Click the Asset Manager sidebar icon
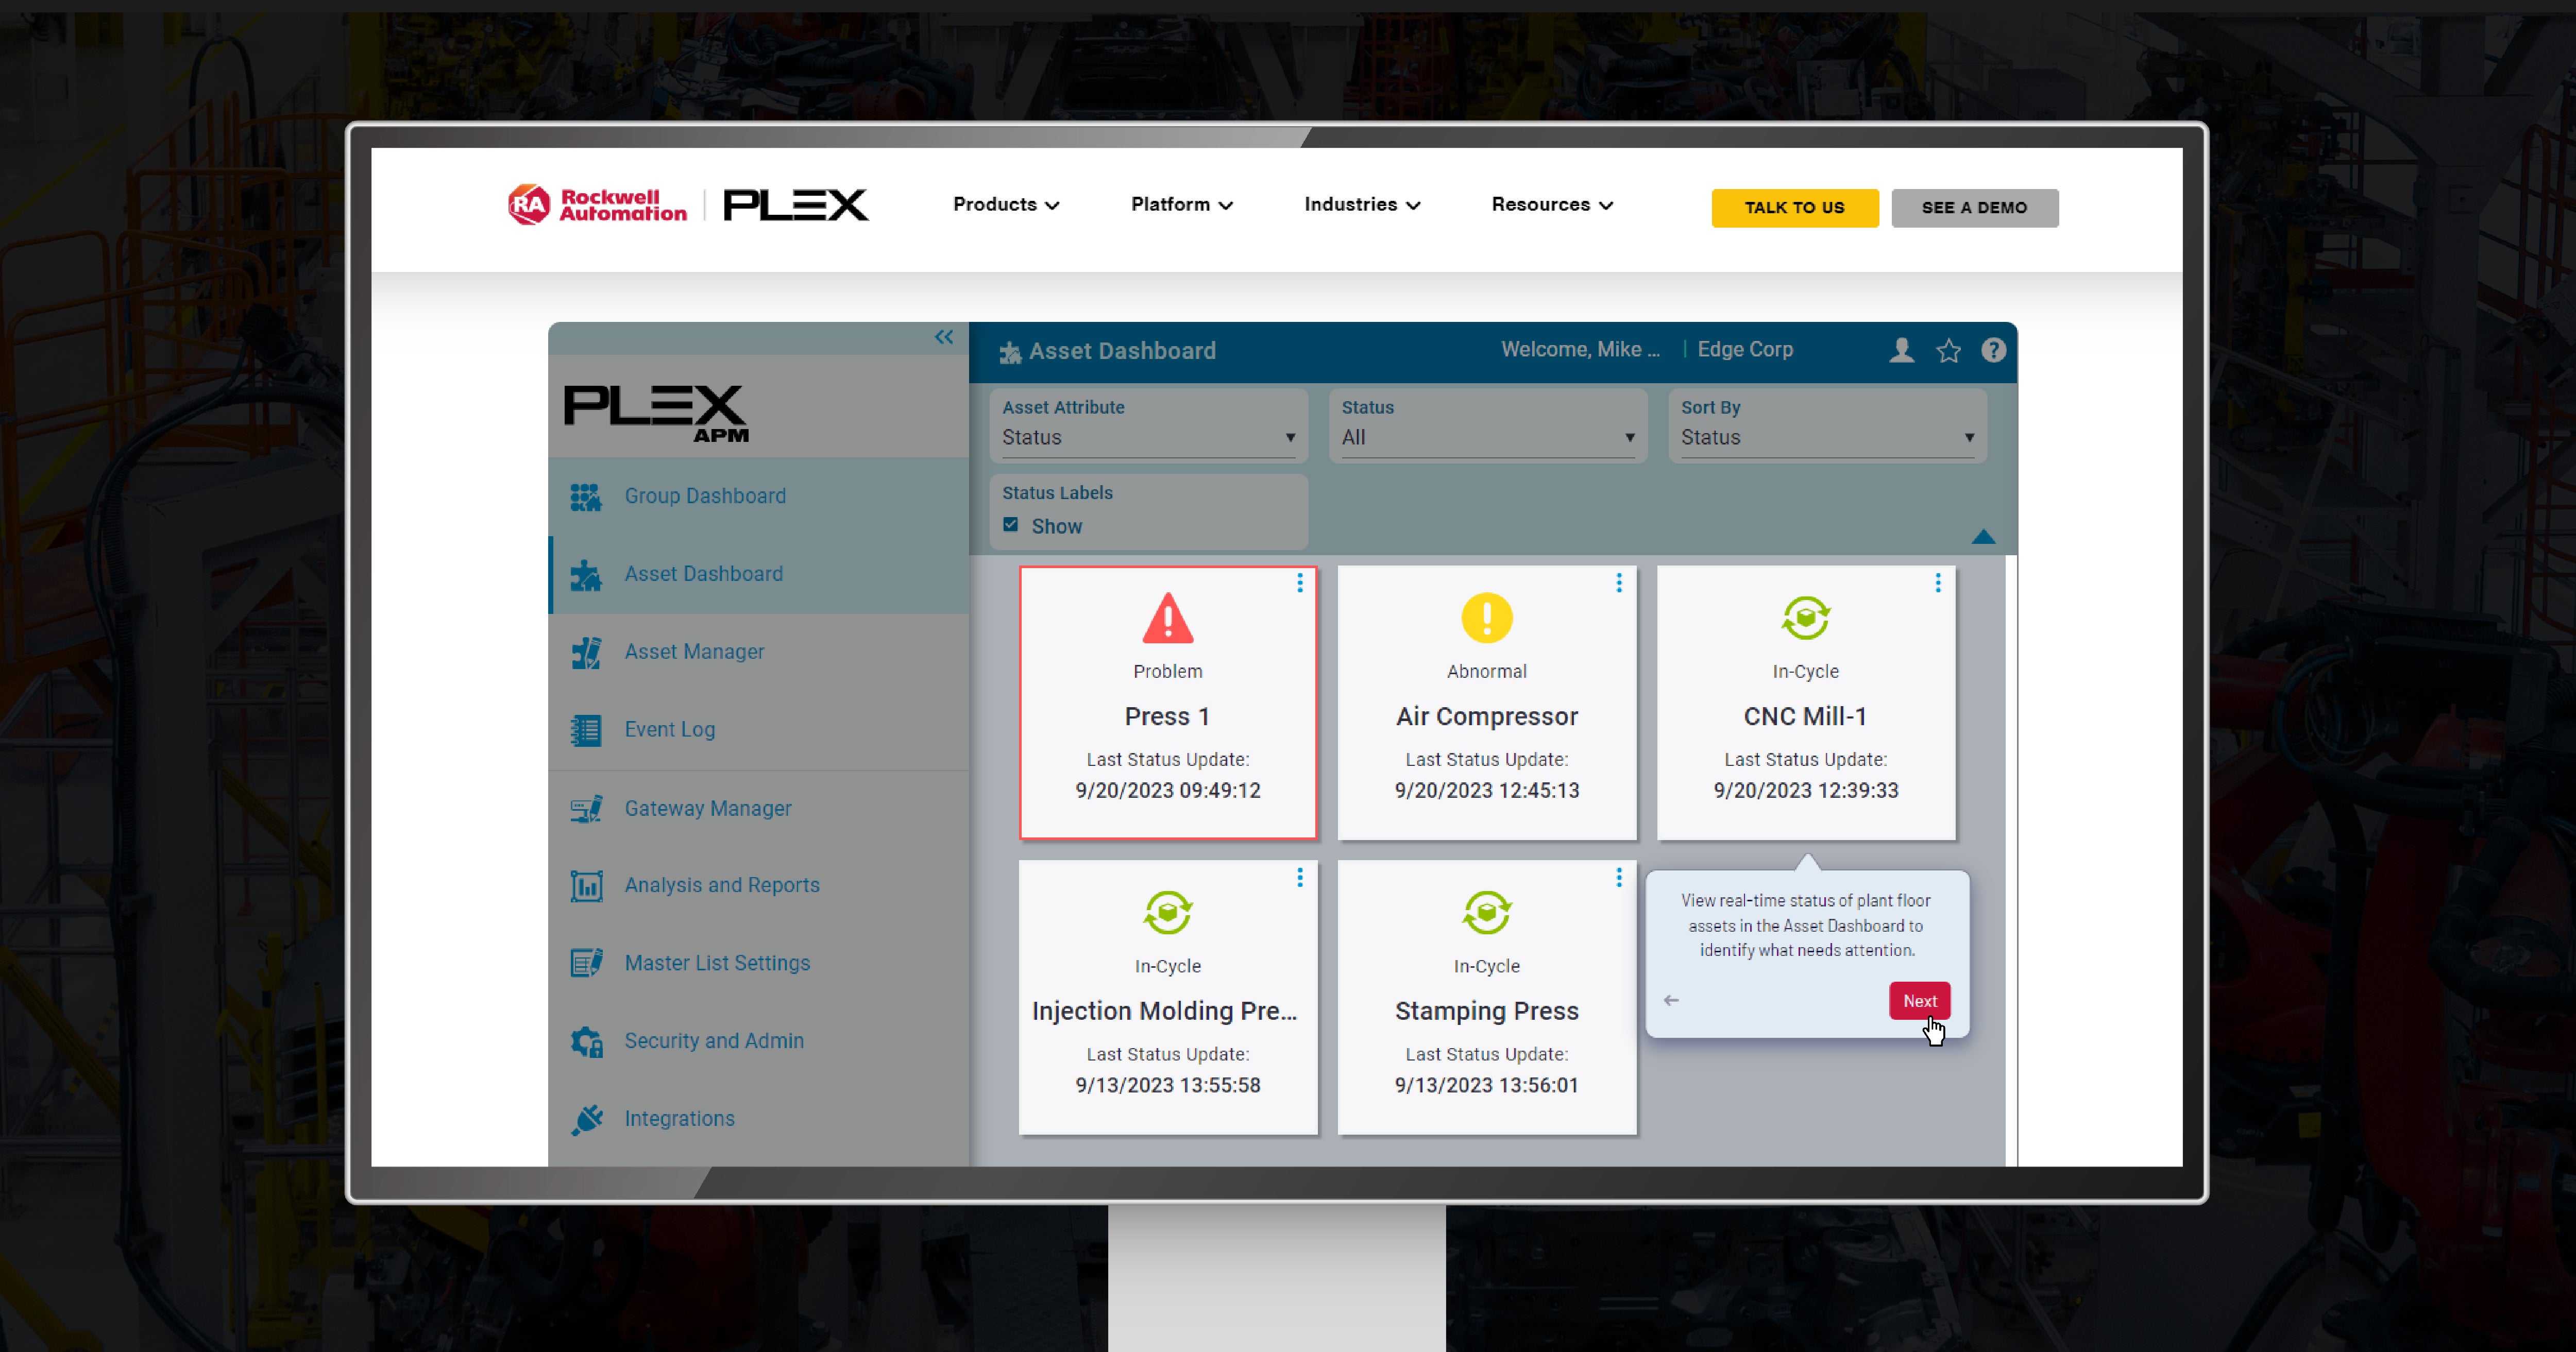 coord(586,651)
